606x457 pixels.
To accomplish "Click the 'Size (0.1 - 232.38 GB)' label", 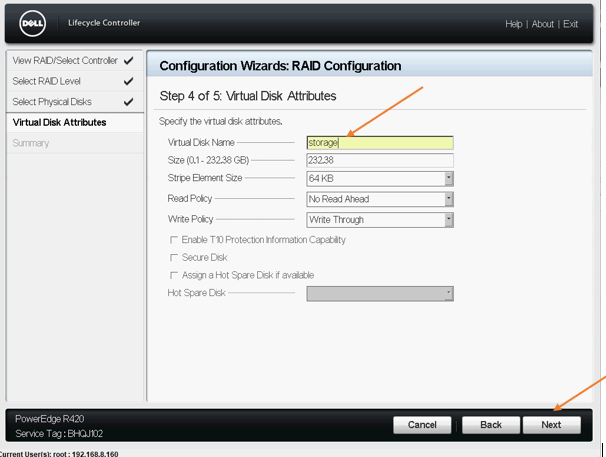I will 208,160.
